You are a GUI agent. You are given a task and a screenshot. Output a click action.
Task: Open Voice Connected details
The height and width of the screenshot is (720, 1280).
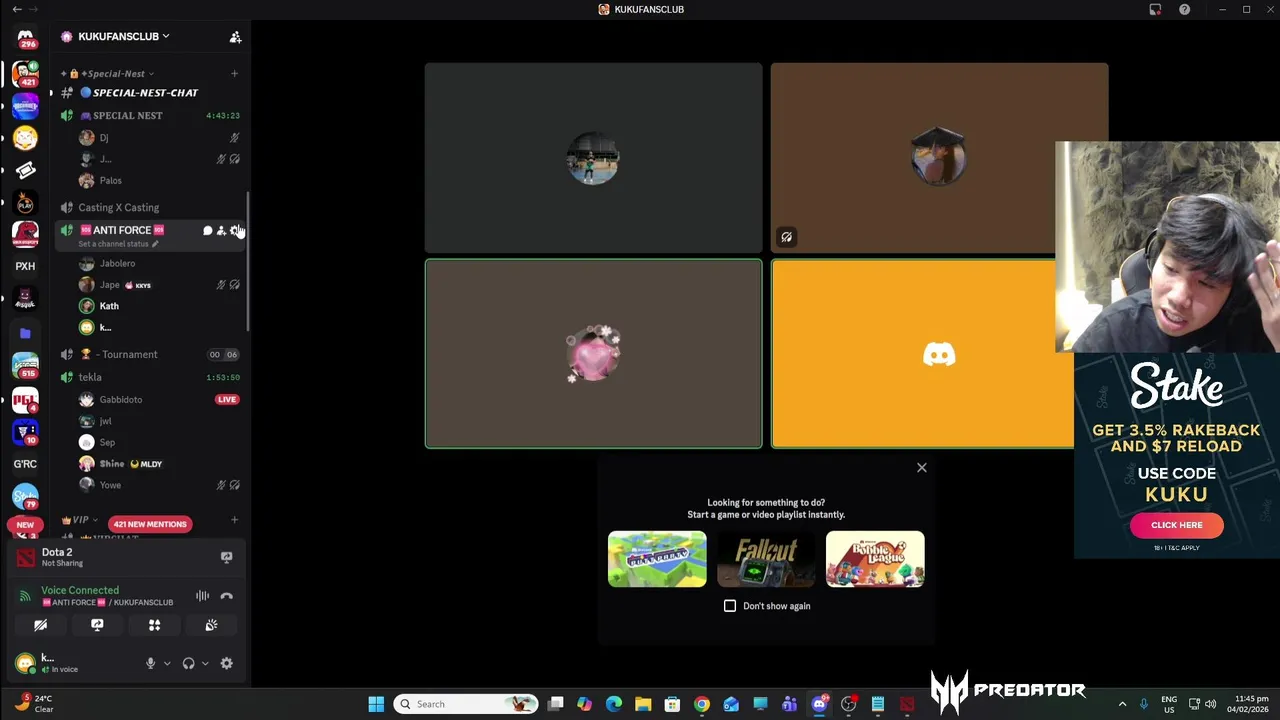[80, 591]
